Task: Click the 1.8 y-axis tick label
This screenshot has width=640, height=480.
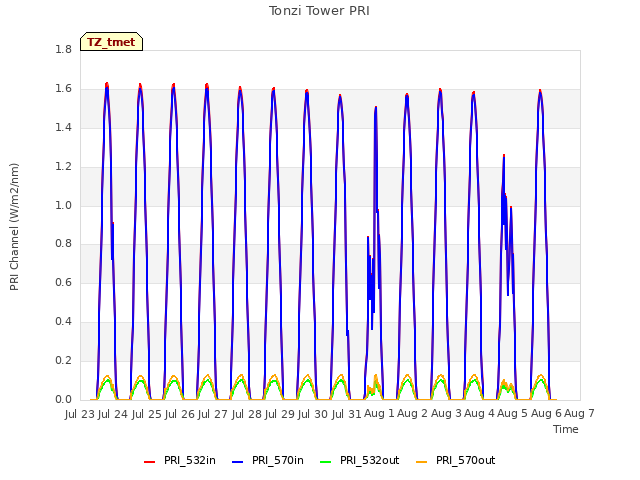Action: [63, 49]
